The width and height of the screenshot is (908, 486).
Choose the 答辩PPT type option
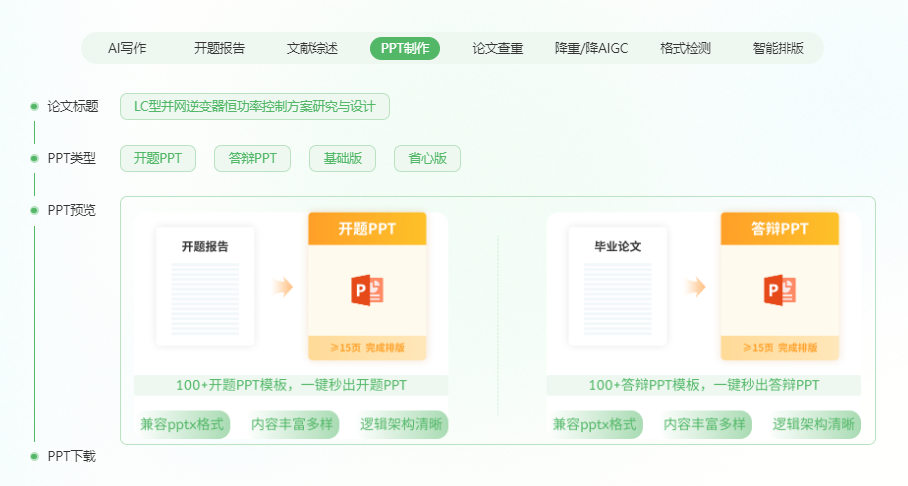pos(252,159)
